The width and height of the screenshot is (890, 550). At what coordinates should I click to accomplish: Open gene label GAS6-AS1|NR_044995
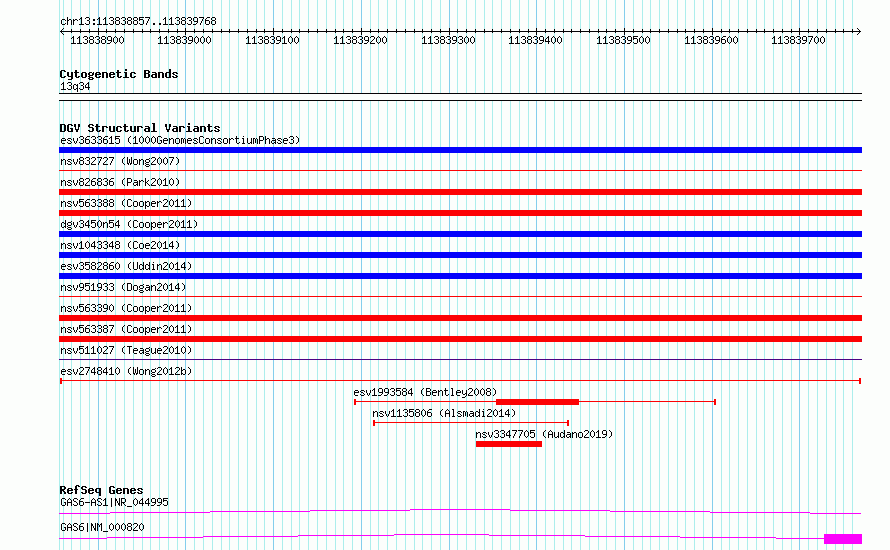(114, 502)
